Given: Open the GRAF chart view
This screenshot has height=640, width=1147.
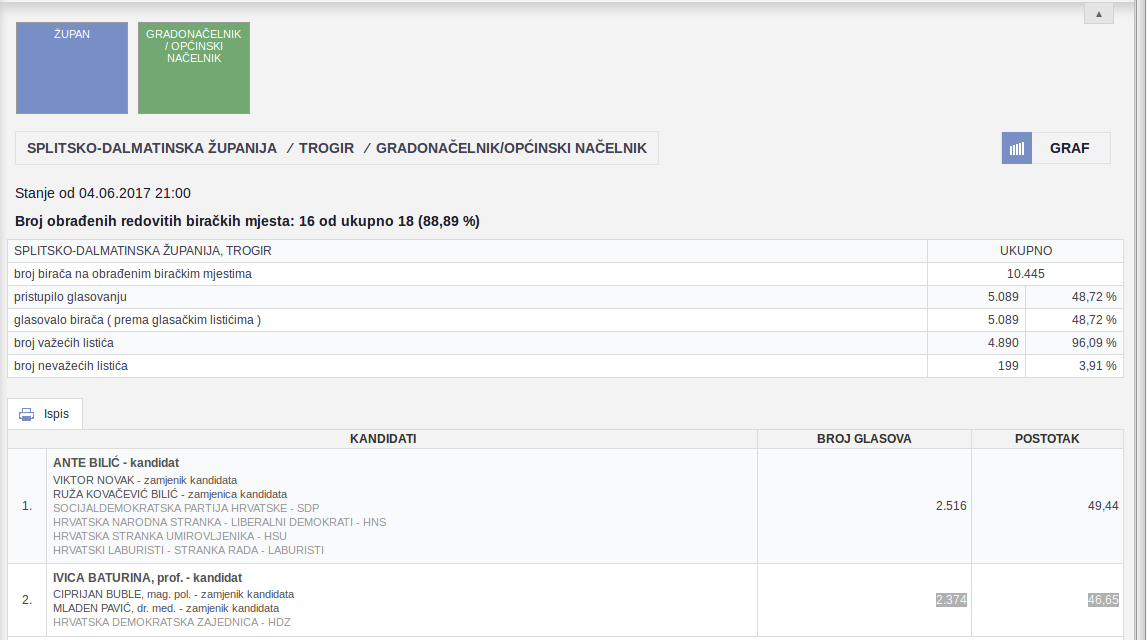Looking at the screenshot, I should coord(1069,148).
